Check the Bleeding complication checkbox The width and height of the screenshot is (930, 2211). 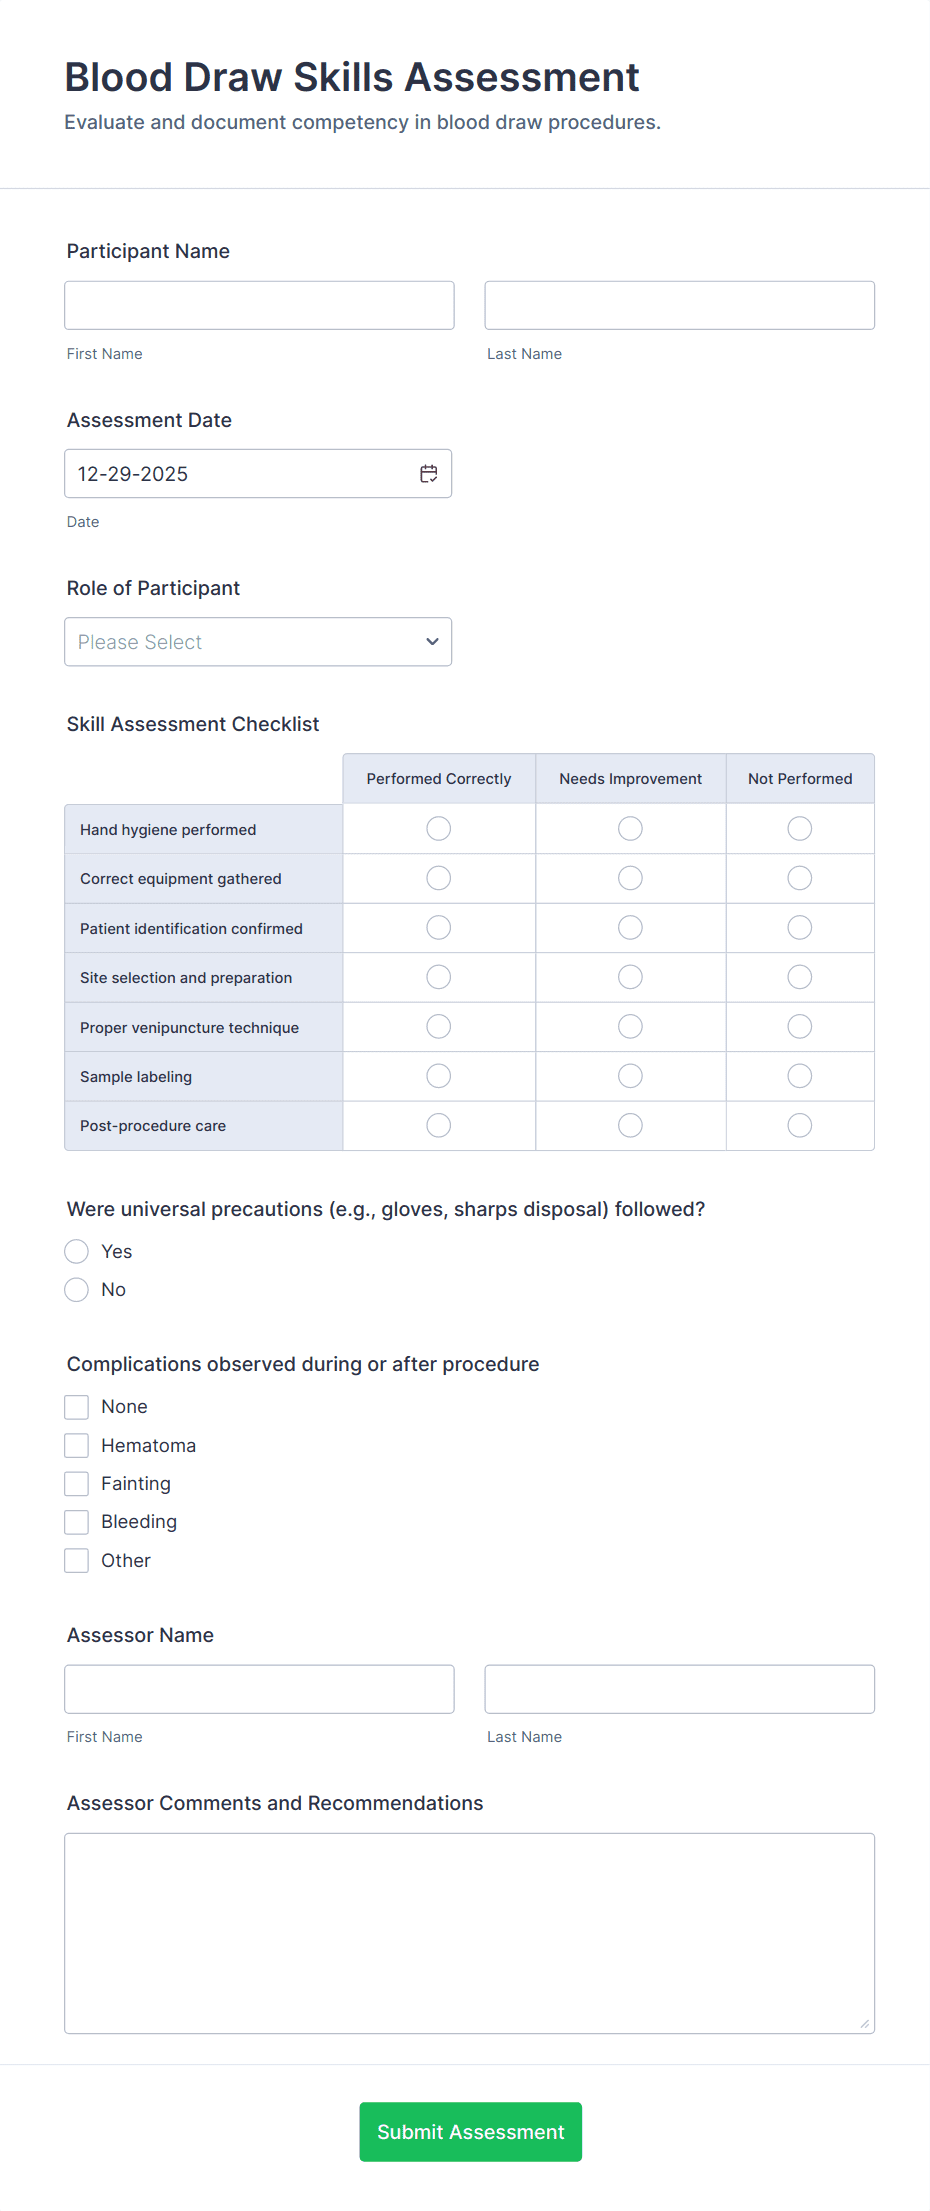(x=76, y=1521)
